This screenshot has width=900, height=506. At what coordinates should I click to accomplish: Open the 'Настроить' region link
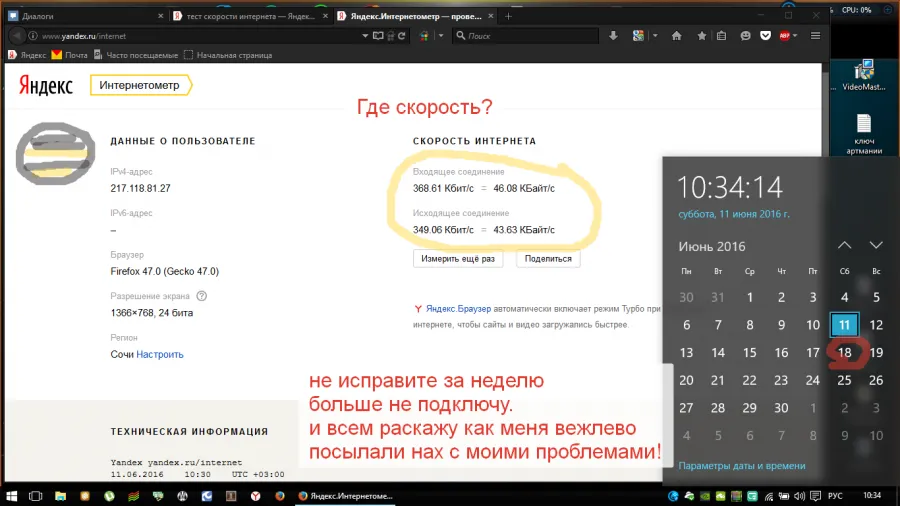(160, 355)
